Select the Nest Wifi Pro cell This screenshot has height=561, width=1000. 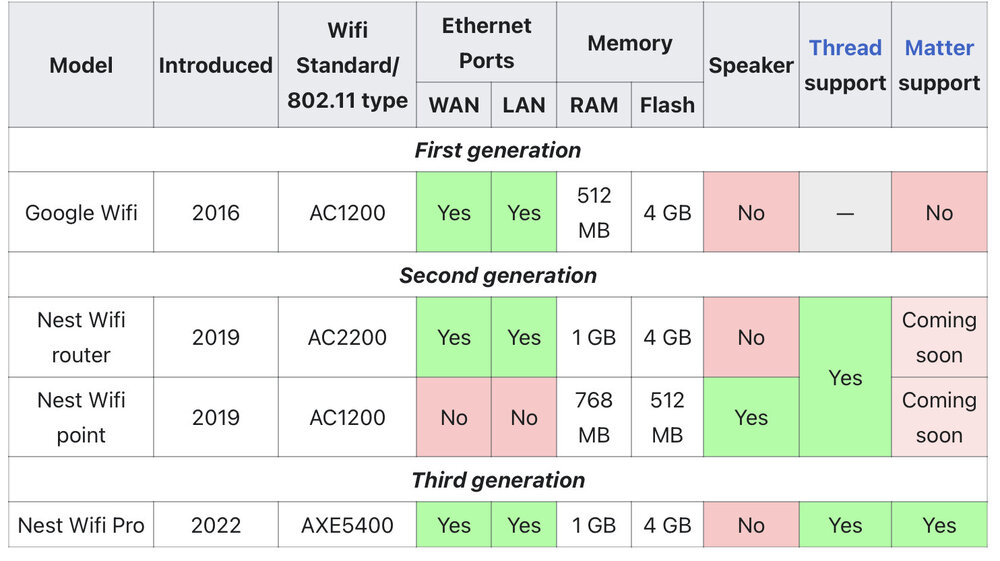(81, 525)
